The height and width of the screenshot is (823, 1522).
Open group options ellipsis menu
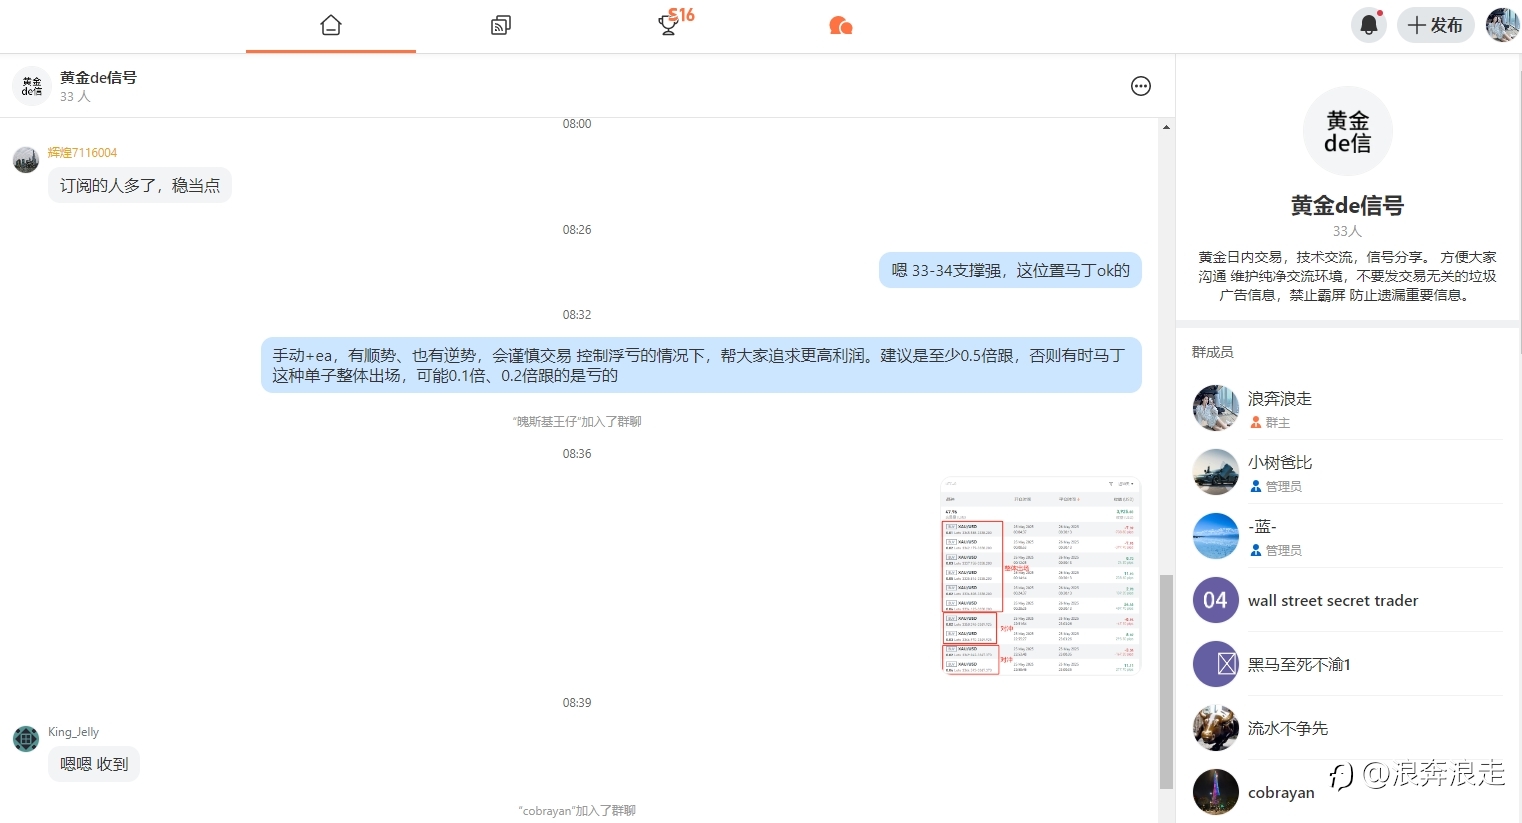click(1140, 86)
